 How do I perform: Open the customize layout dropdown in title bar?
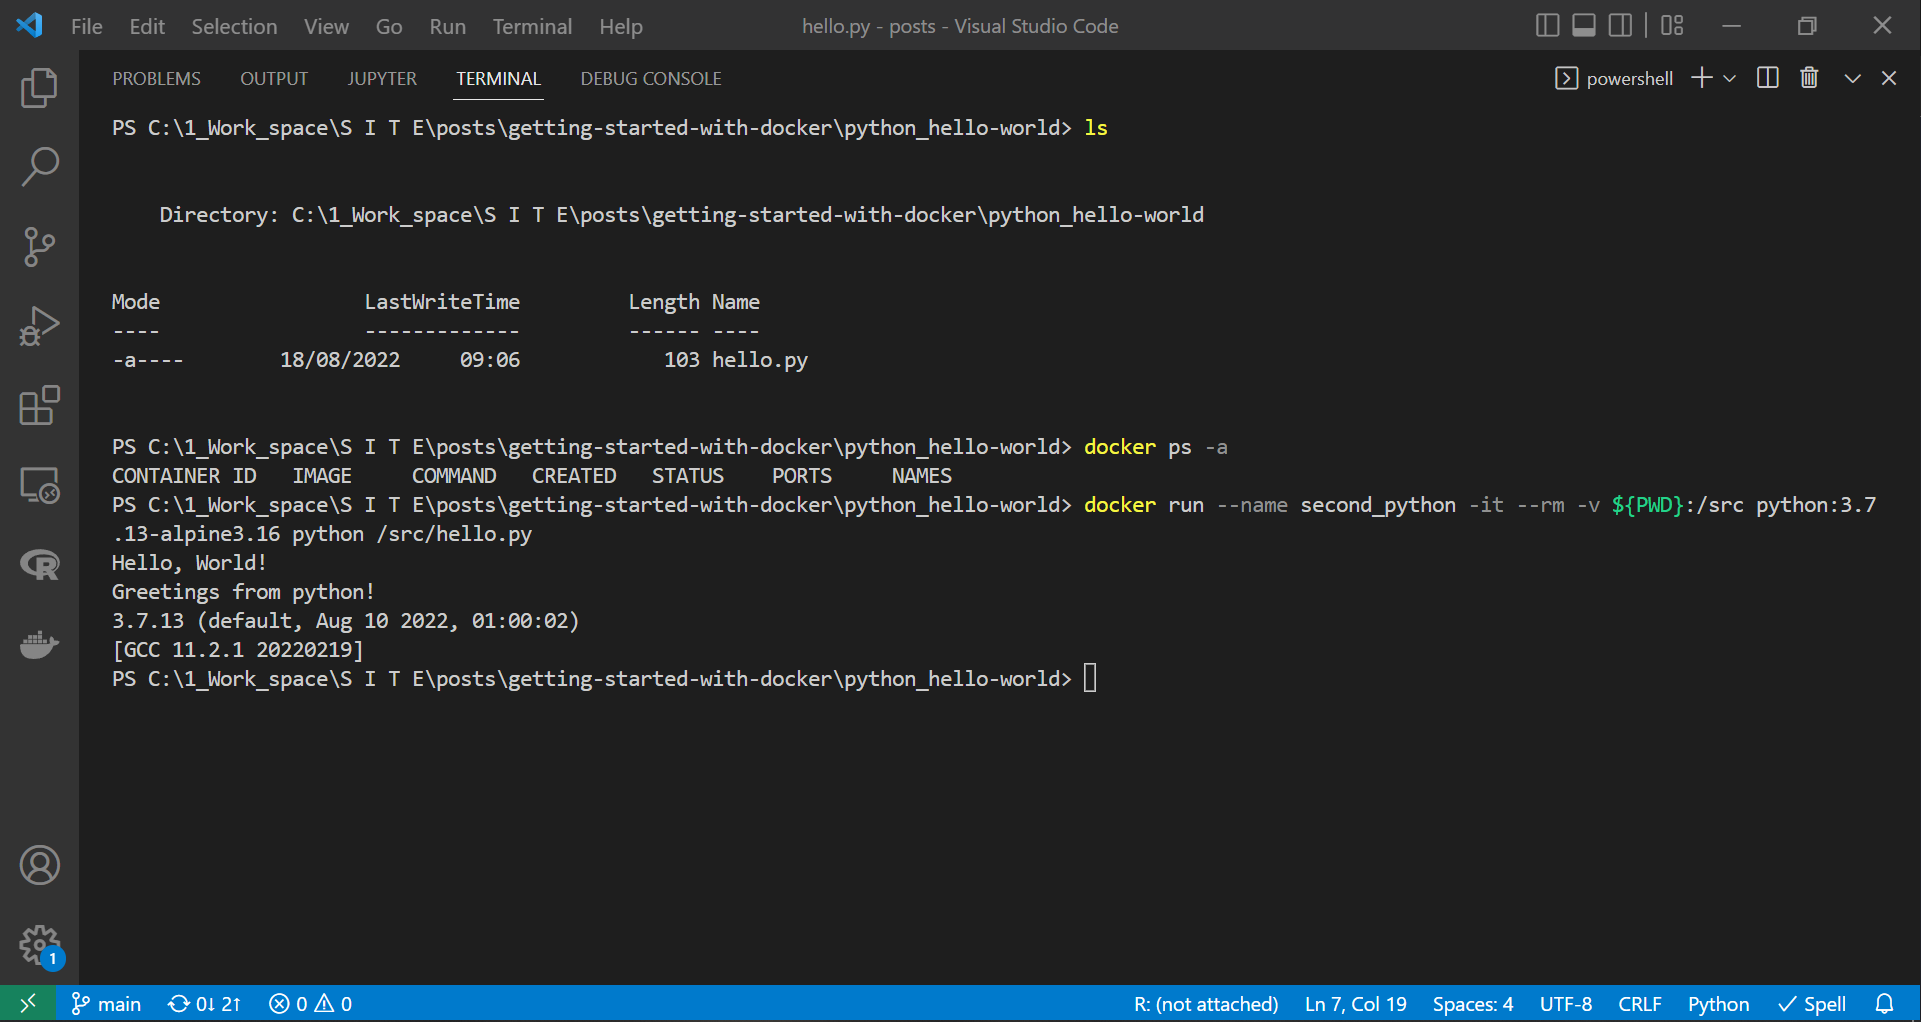click(1671, 25)
